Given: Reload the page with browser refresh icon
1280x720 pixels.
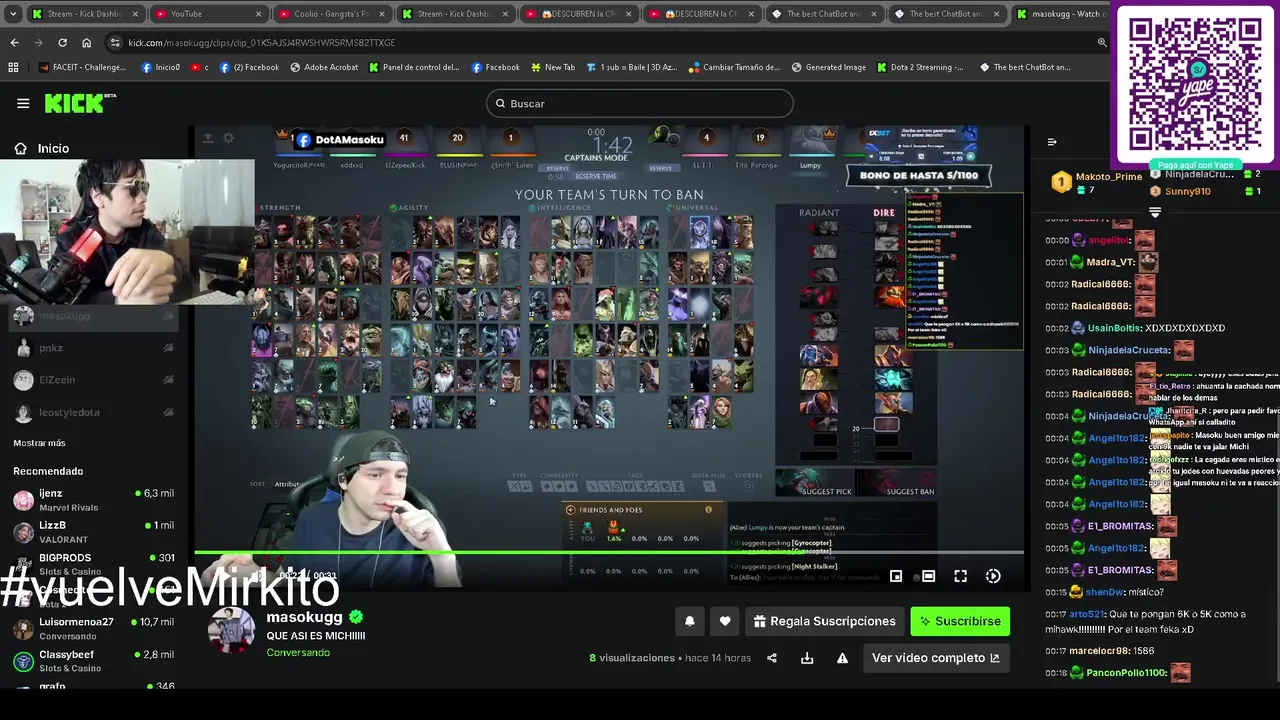Looking at the screenshot, I should pos(62,43).
